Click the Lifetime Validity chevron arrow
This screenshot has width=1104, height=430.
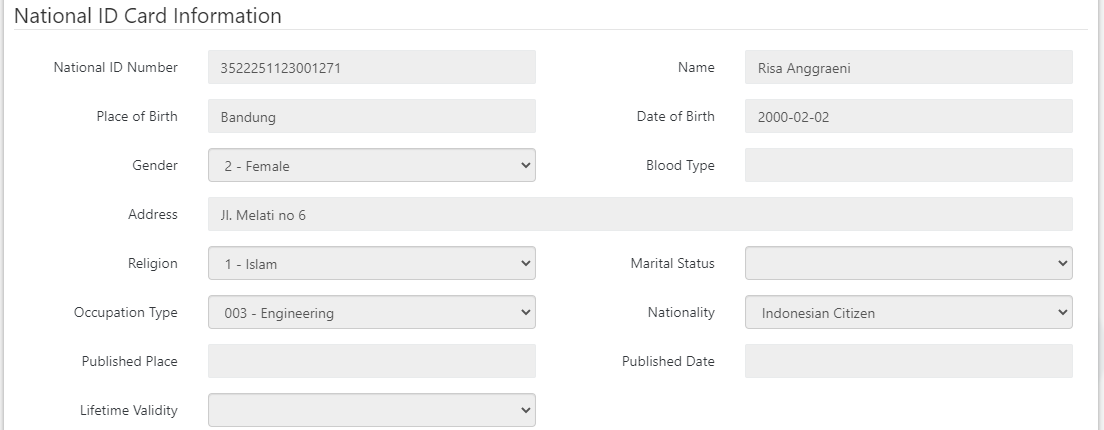pyautogui.click(x=525, y=410)
